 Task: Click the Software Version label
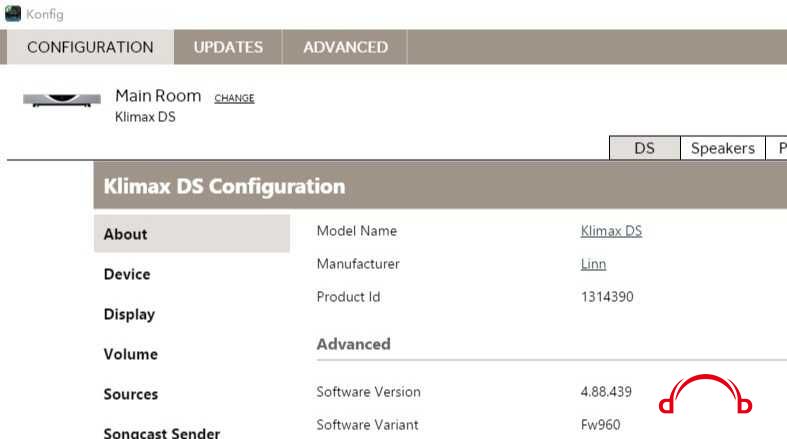click(x=369, y=392)
